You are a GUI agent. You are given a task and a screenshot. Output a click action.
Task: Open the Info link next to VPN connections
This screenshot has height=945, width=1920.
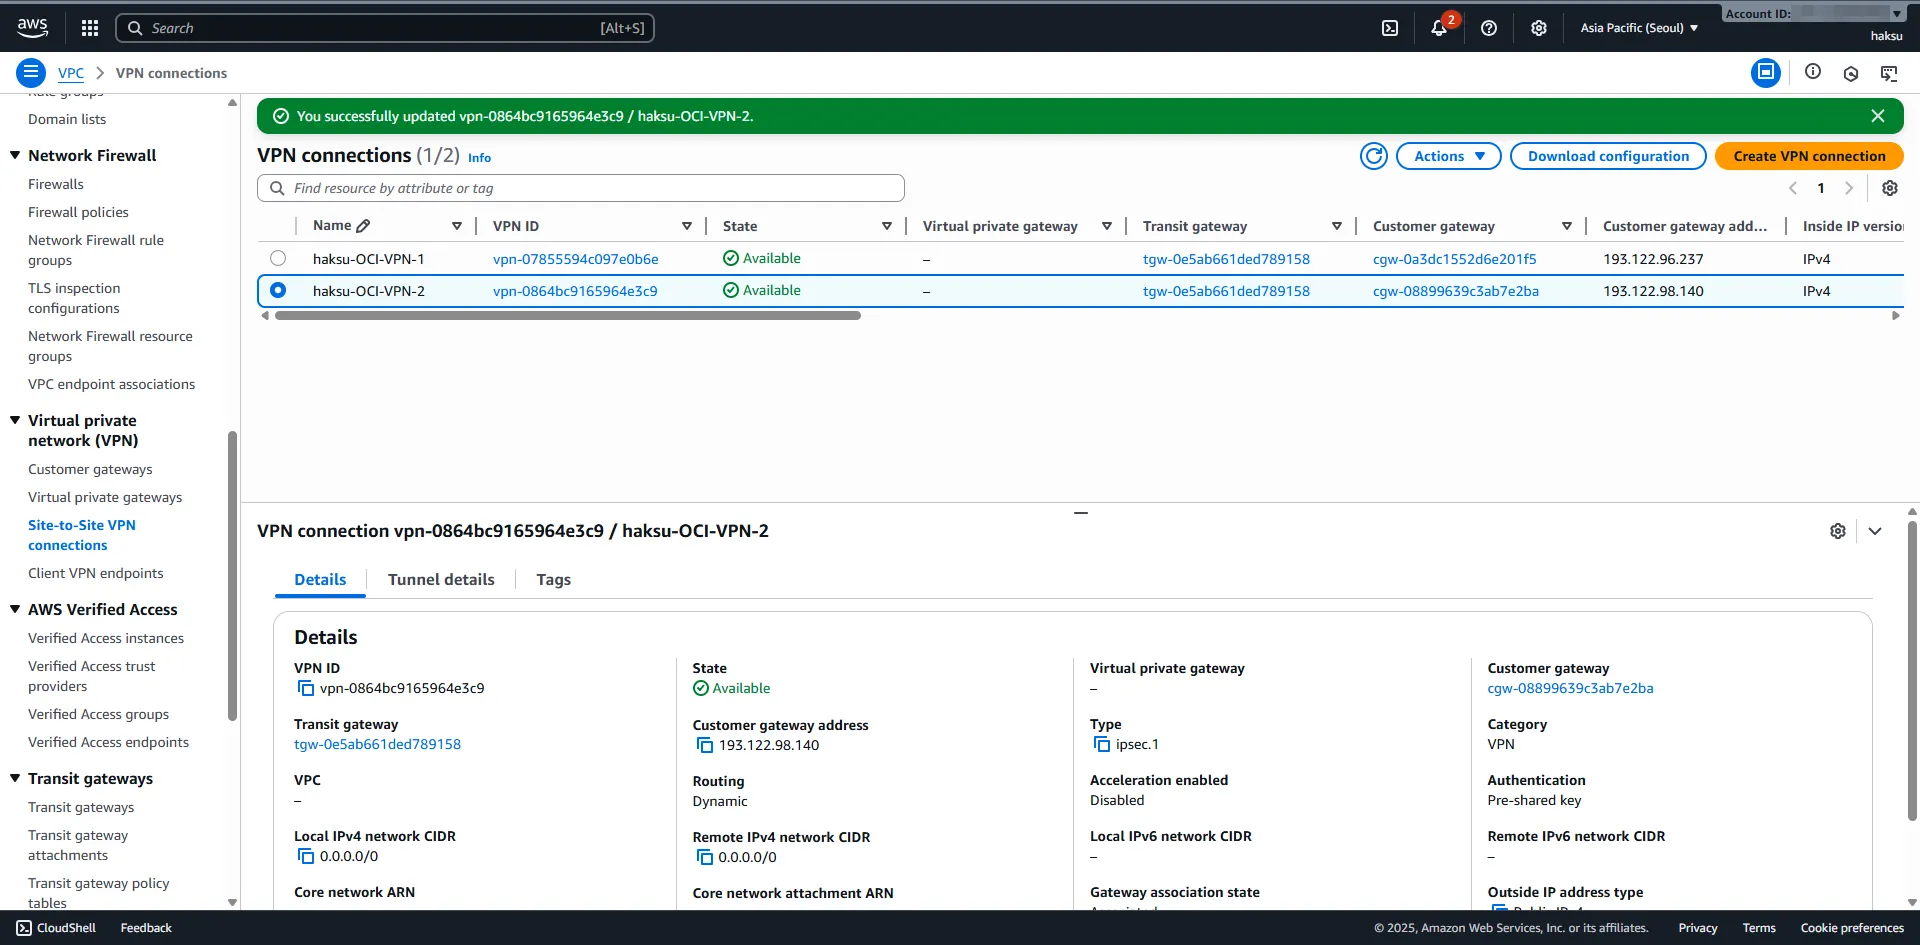pyautogui.click(x=479, y=158)
